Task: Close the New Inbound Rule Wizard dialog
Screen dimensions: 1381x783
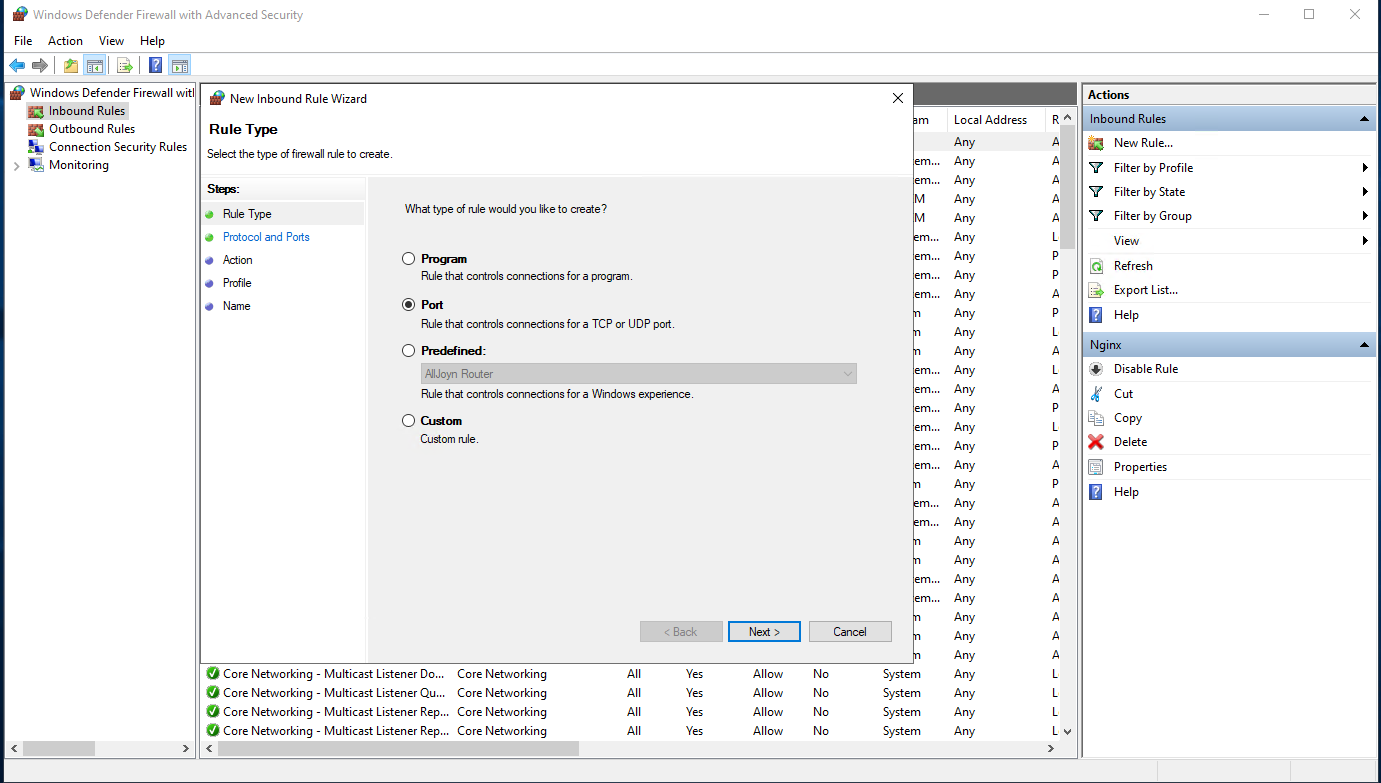Action: [x=897, y=98]
